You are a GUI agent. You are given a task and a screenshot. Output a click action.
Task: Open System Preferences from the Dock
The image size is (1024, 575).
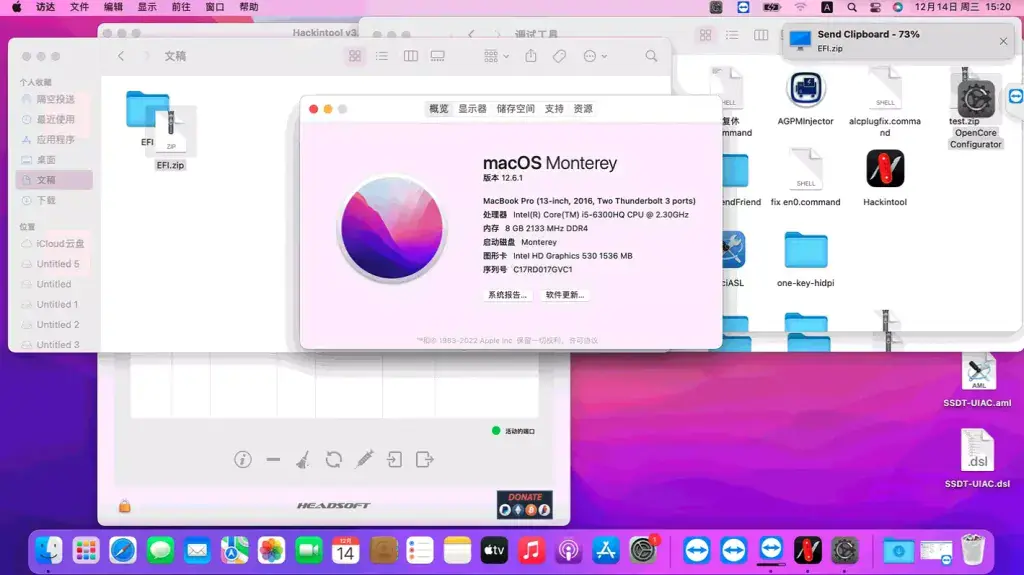pos(643,551)
